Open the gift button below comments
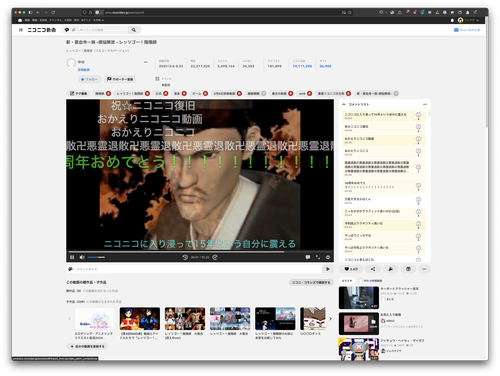Viewport: 500px width, 376px height. pyautogui.click(x=408, y=269)
